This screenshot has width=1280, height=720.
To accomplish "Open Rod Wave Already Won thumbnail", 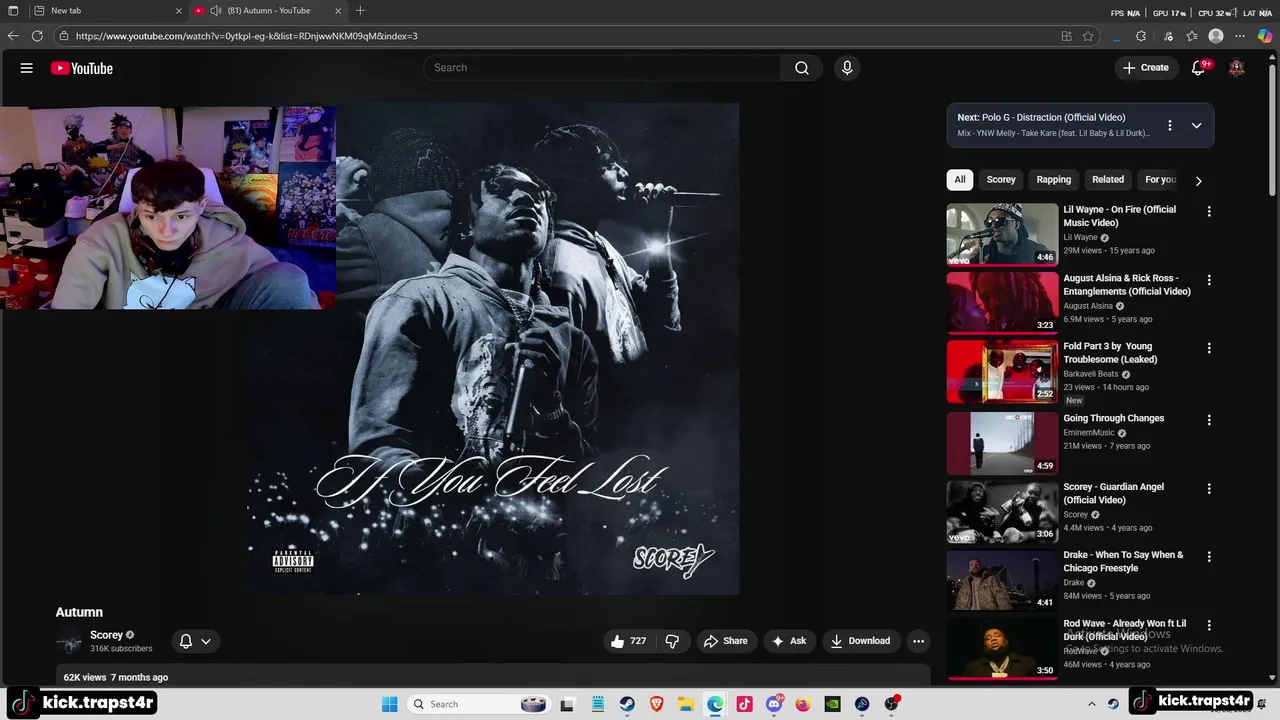I will point(1002,649).
